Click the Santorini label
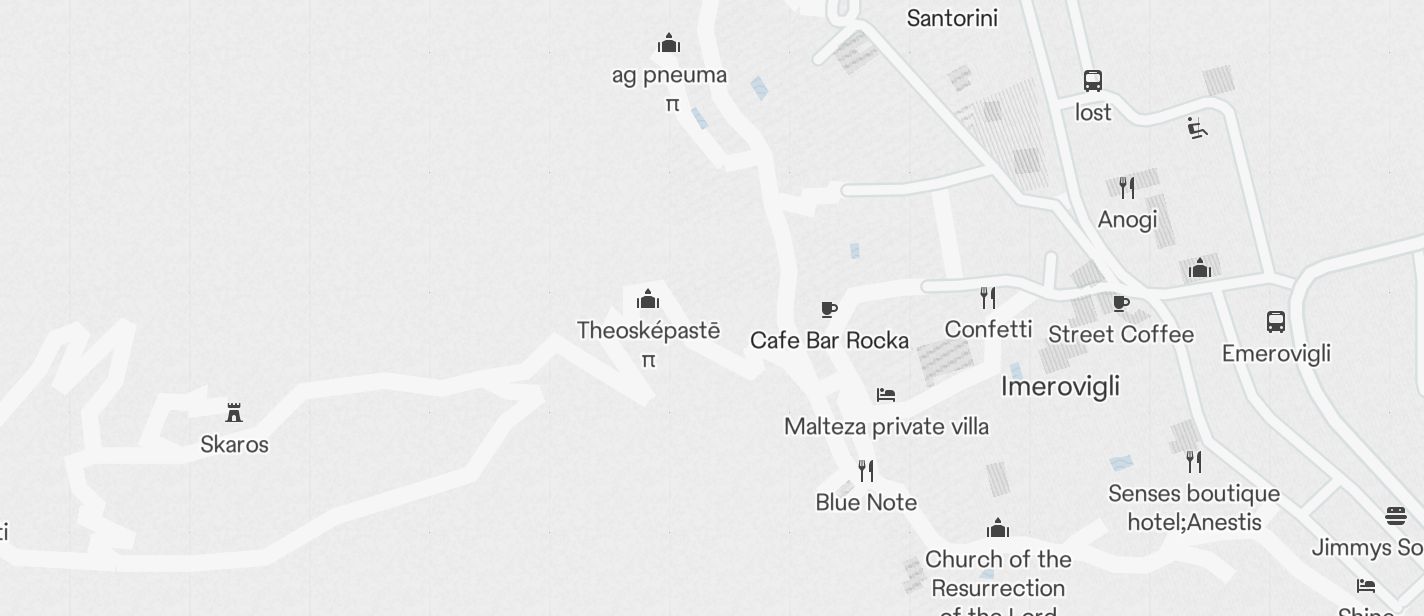The width and height of the screenshot is (1424, 616). (x=952, y=18)
